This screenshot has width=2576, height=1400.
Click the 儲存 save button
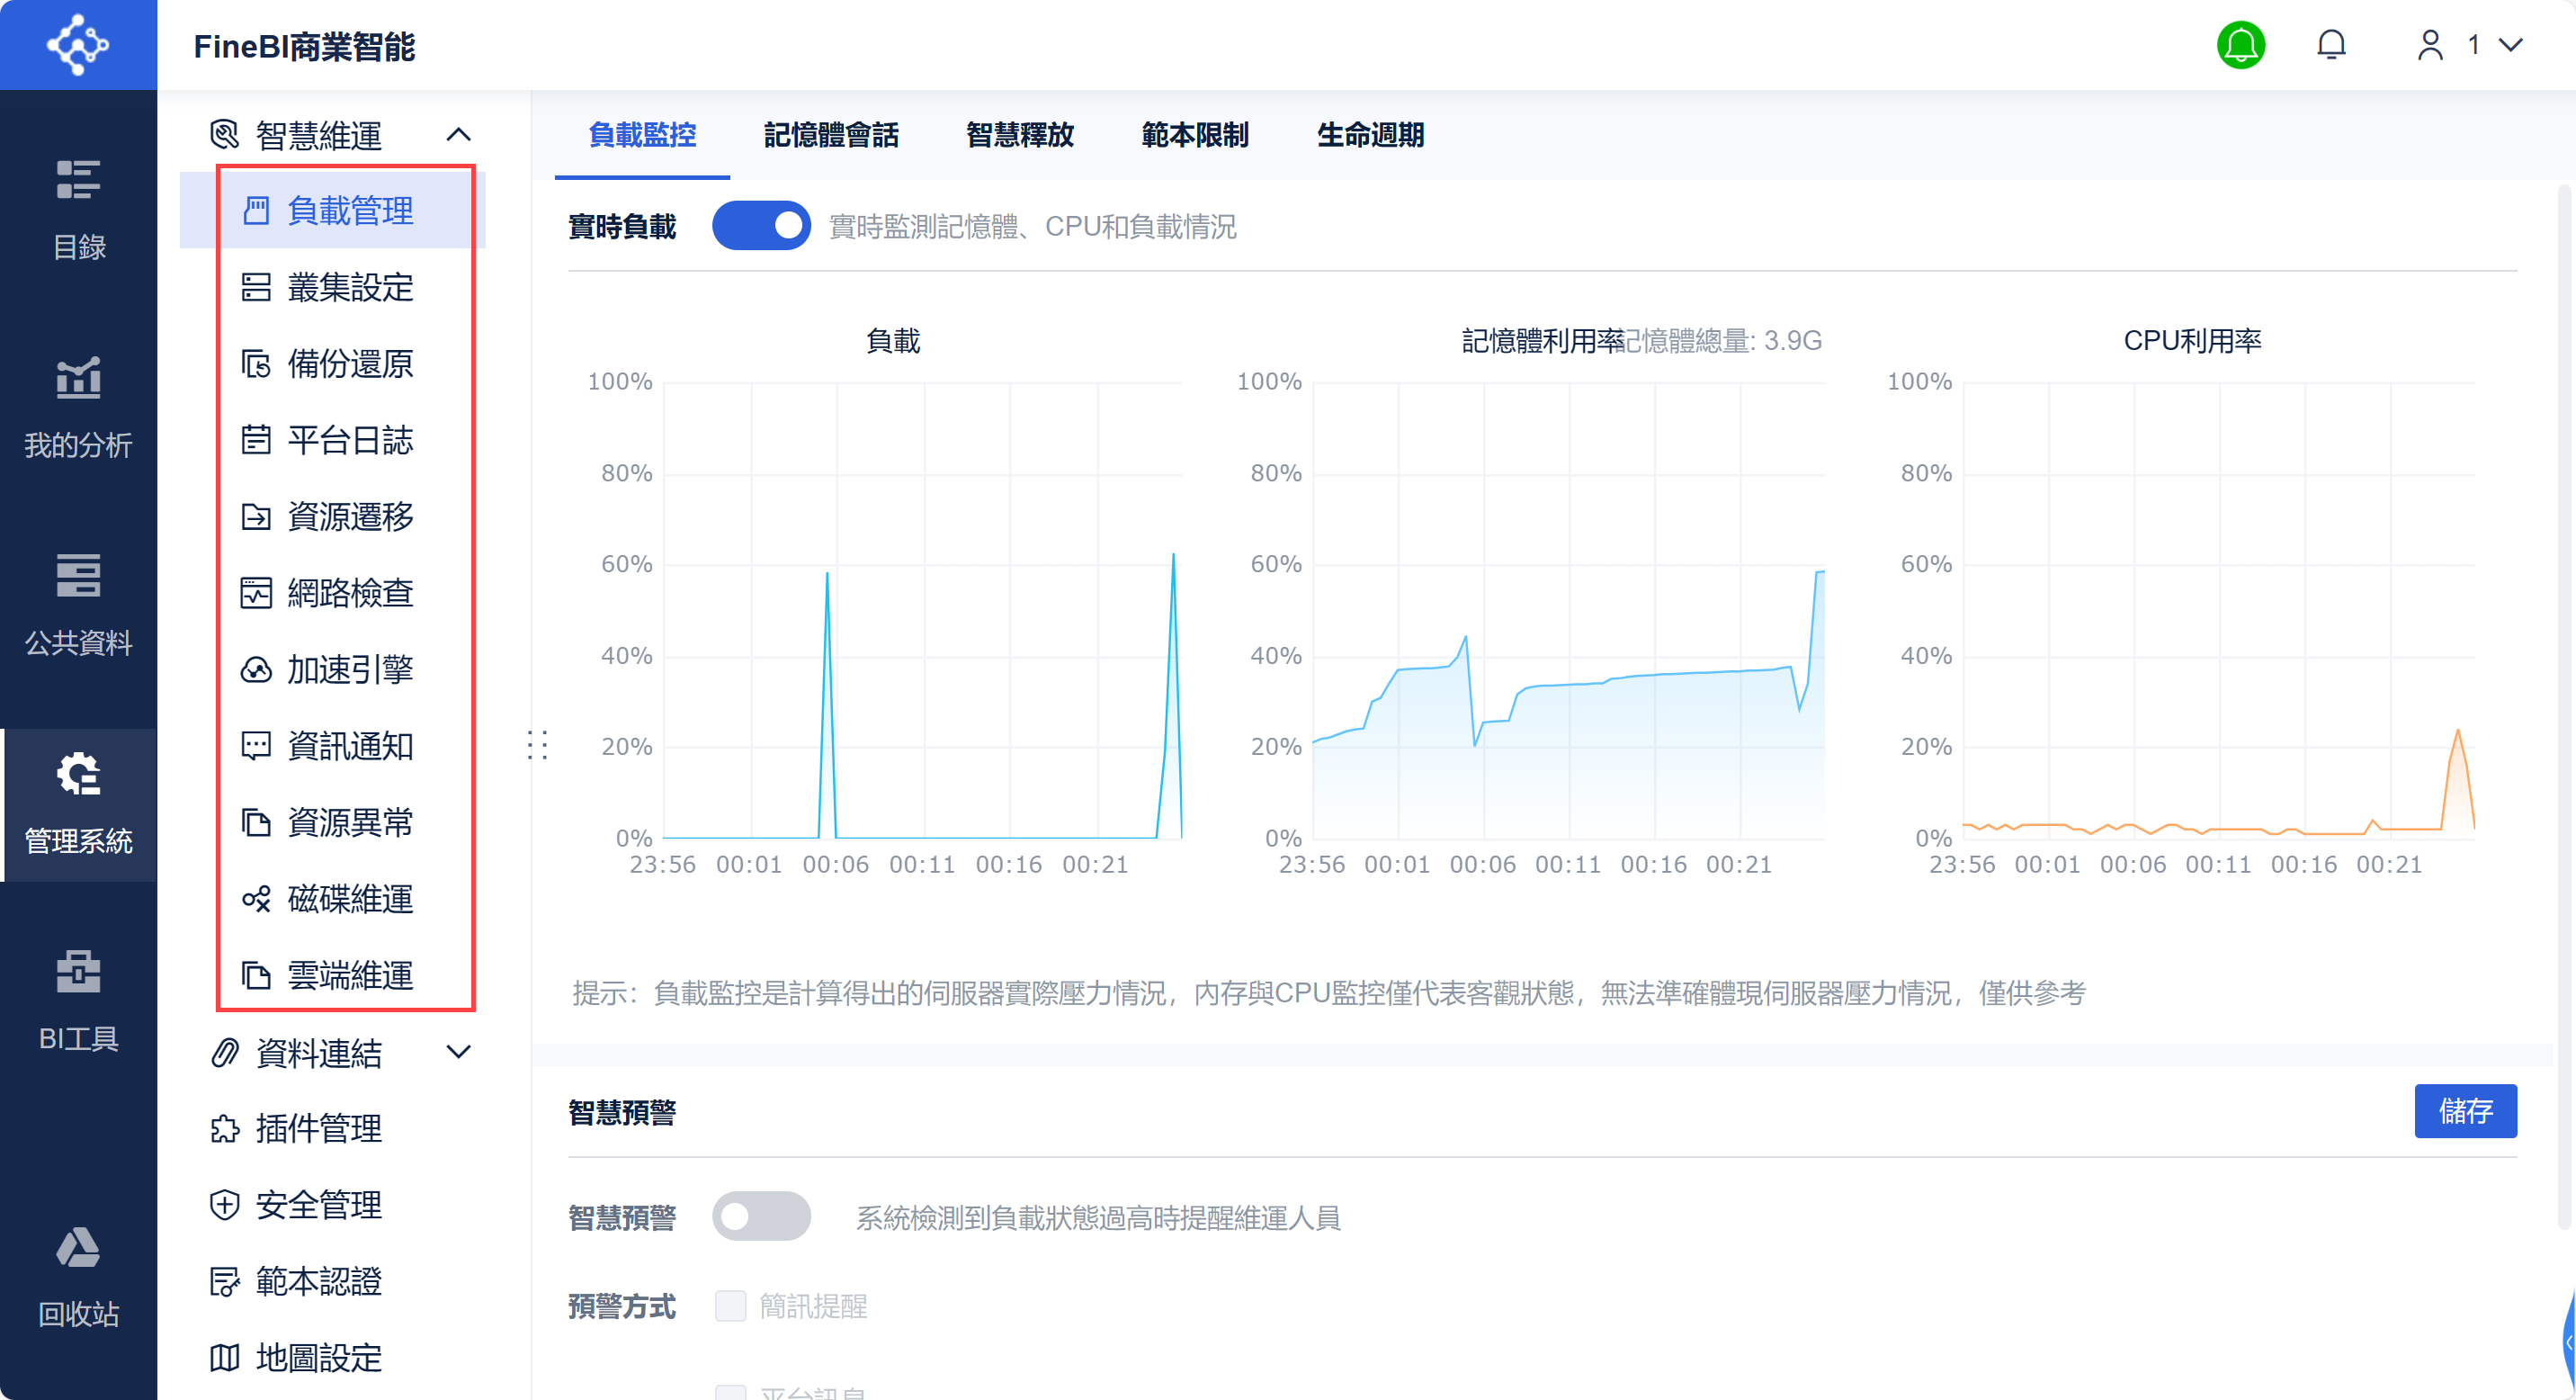(x=2466, y=1111)
